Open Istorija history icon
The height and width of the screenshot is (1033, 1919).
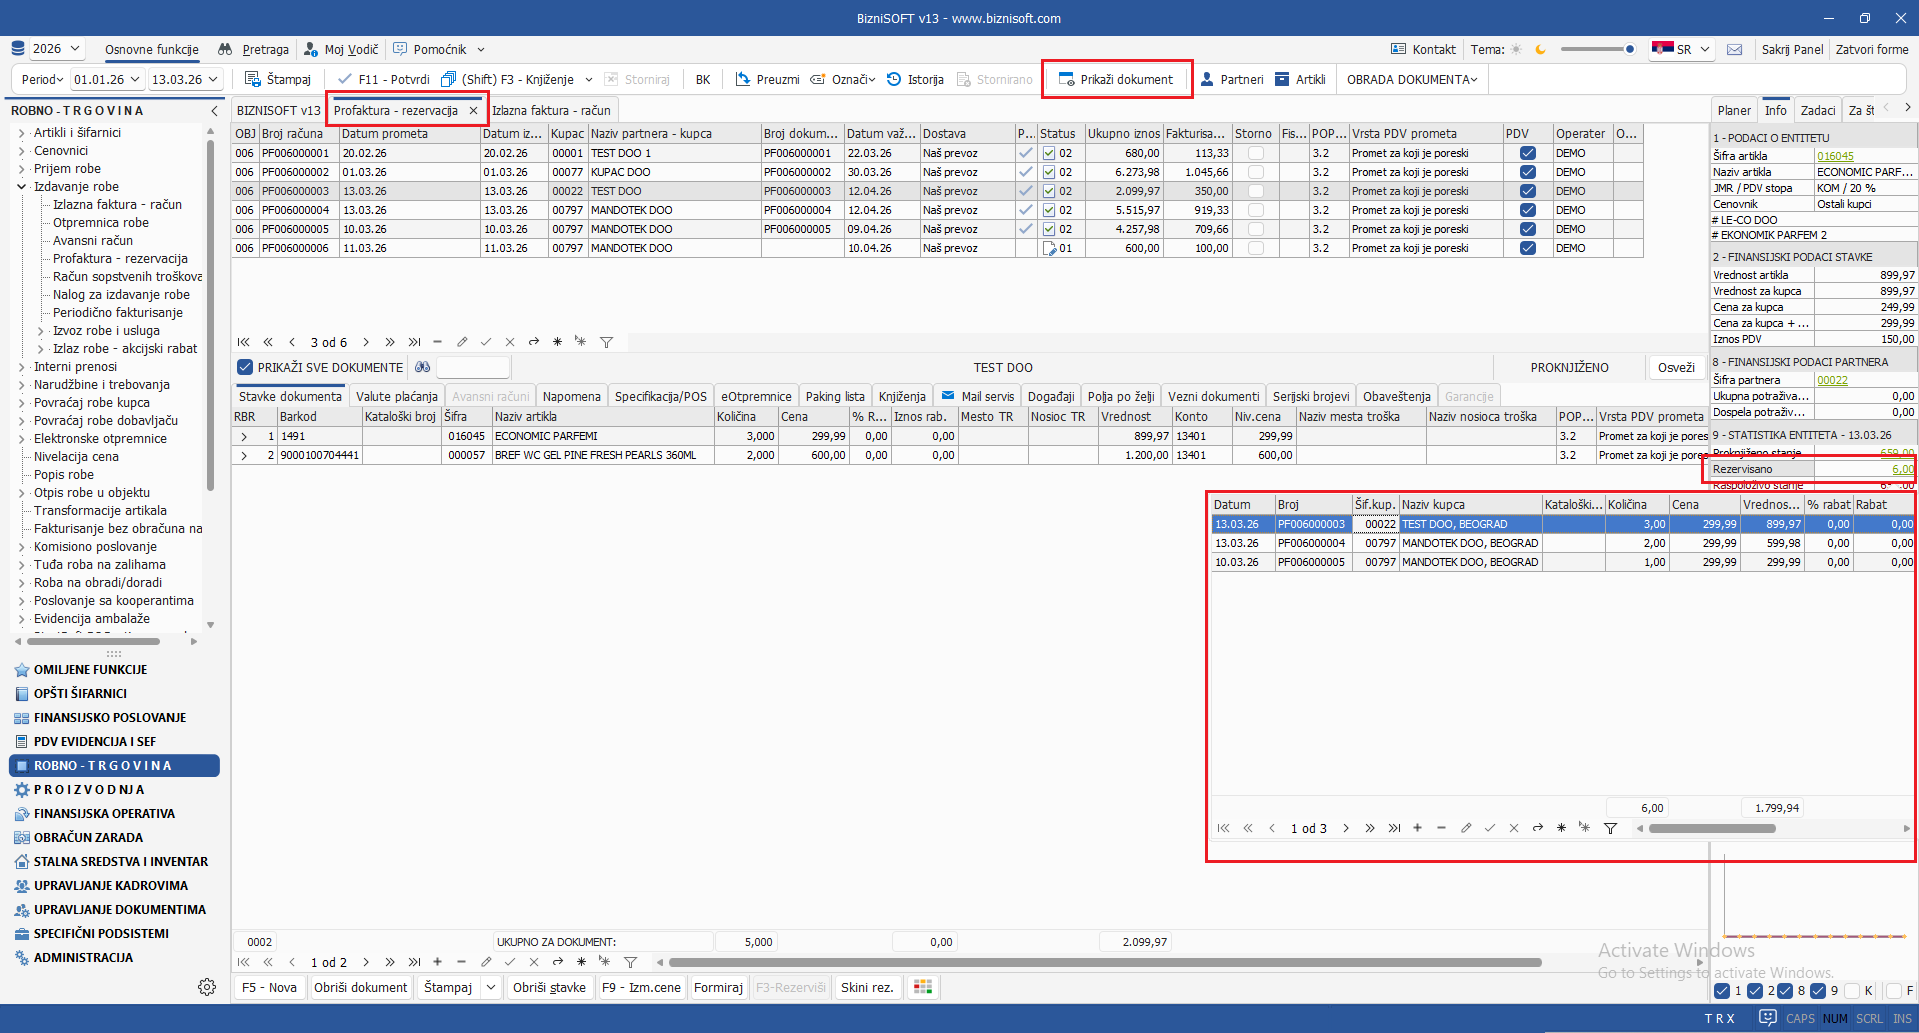[894, 79]
